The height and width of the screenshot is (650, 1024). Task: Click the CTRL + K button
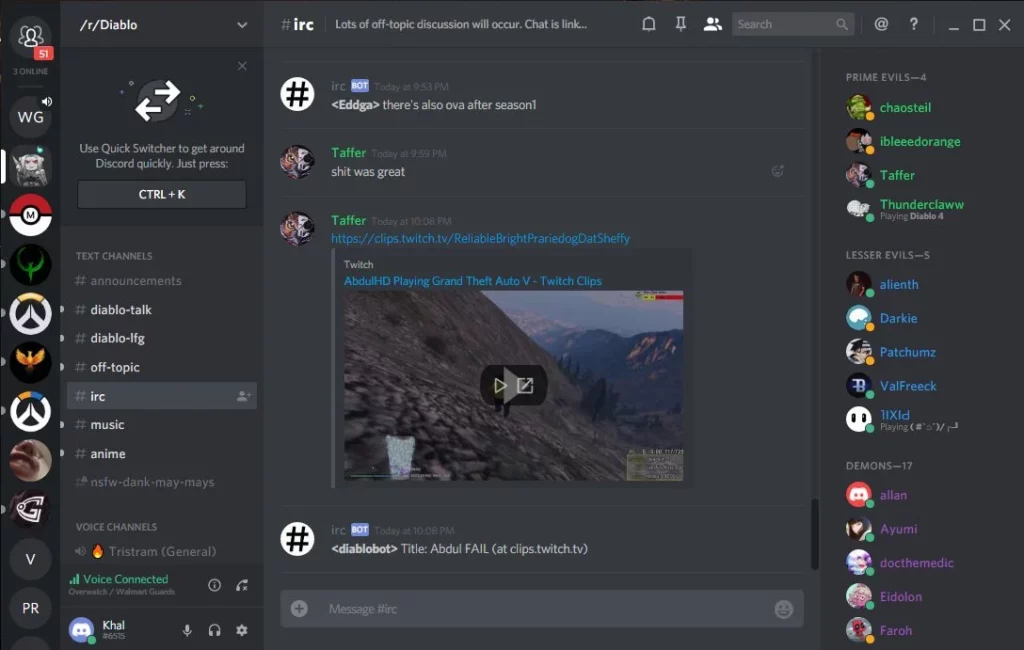point(162,194)
